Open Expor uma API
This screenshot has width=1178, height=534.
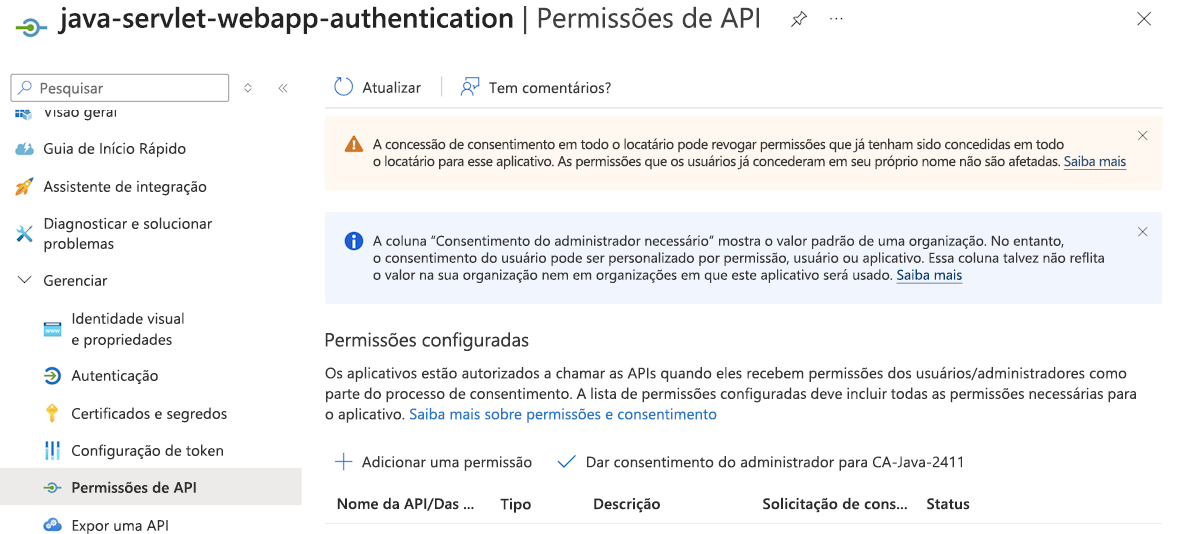point(120,524)
